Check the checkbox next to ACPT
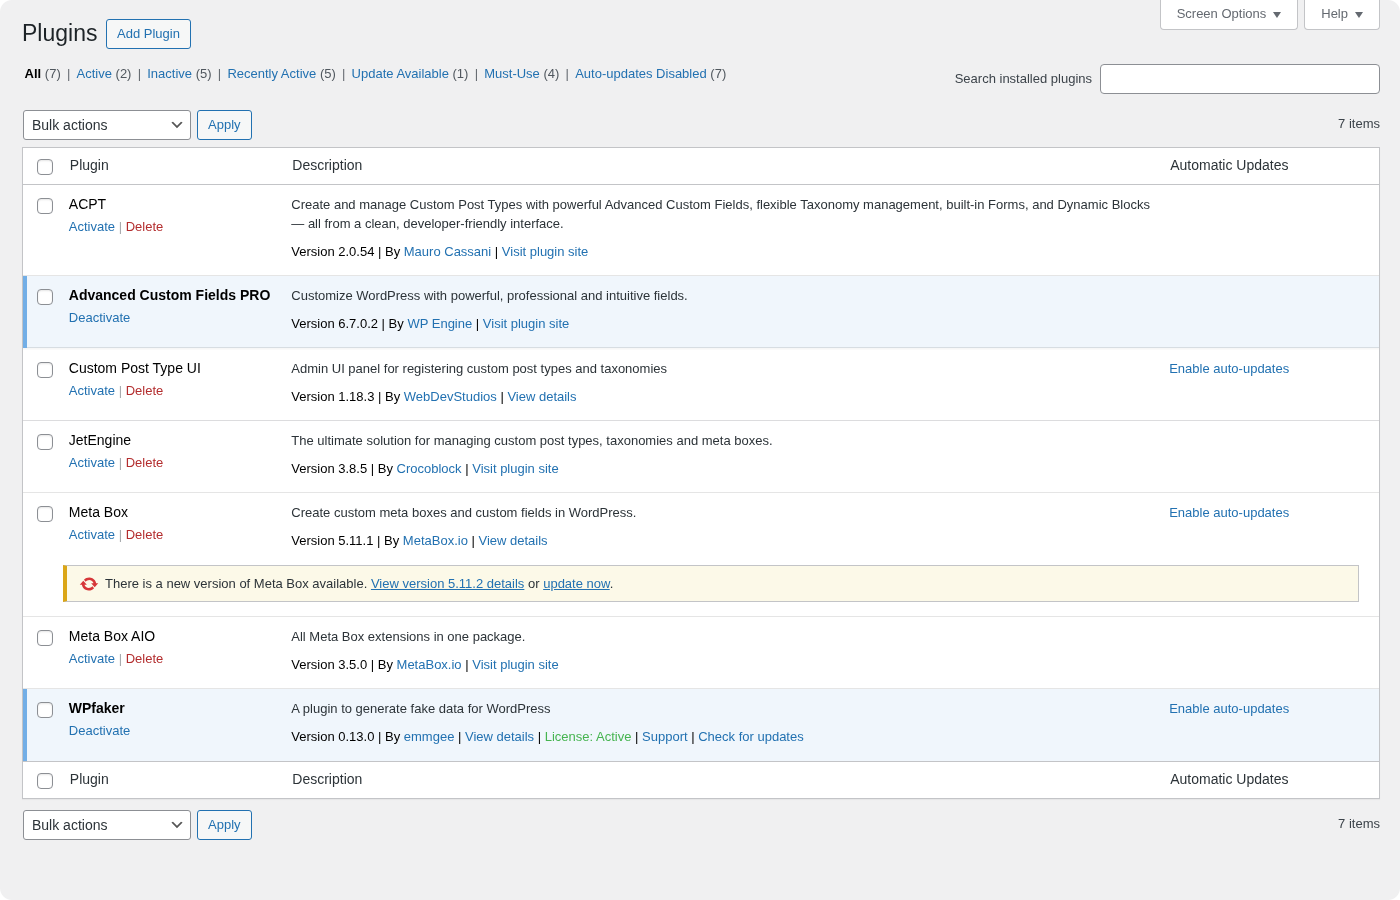Image resolution: width=1400 pixels, height=900 pixels. click(45, 205)
